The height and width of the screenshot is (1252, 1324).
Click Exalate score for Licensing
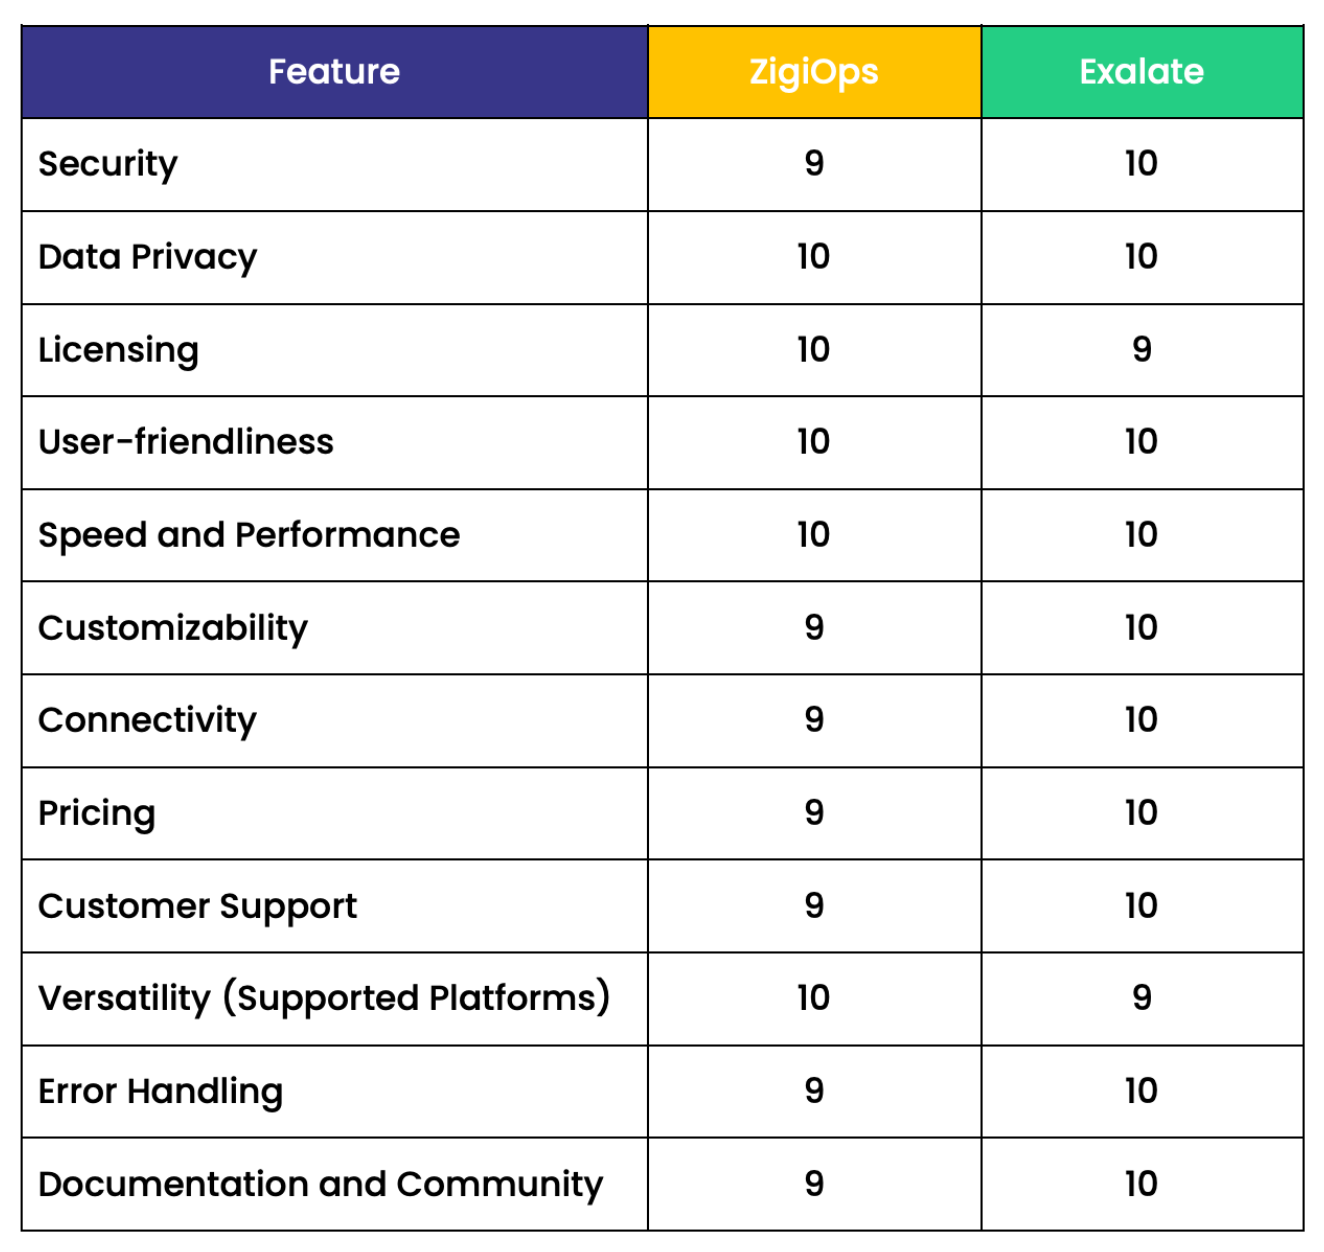point(1142,350)
